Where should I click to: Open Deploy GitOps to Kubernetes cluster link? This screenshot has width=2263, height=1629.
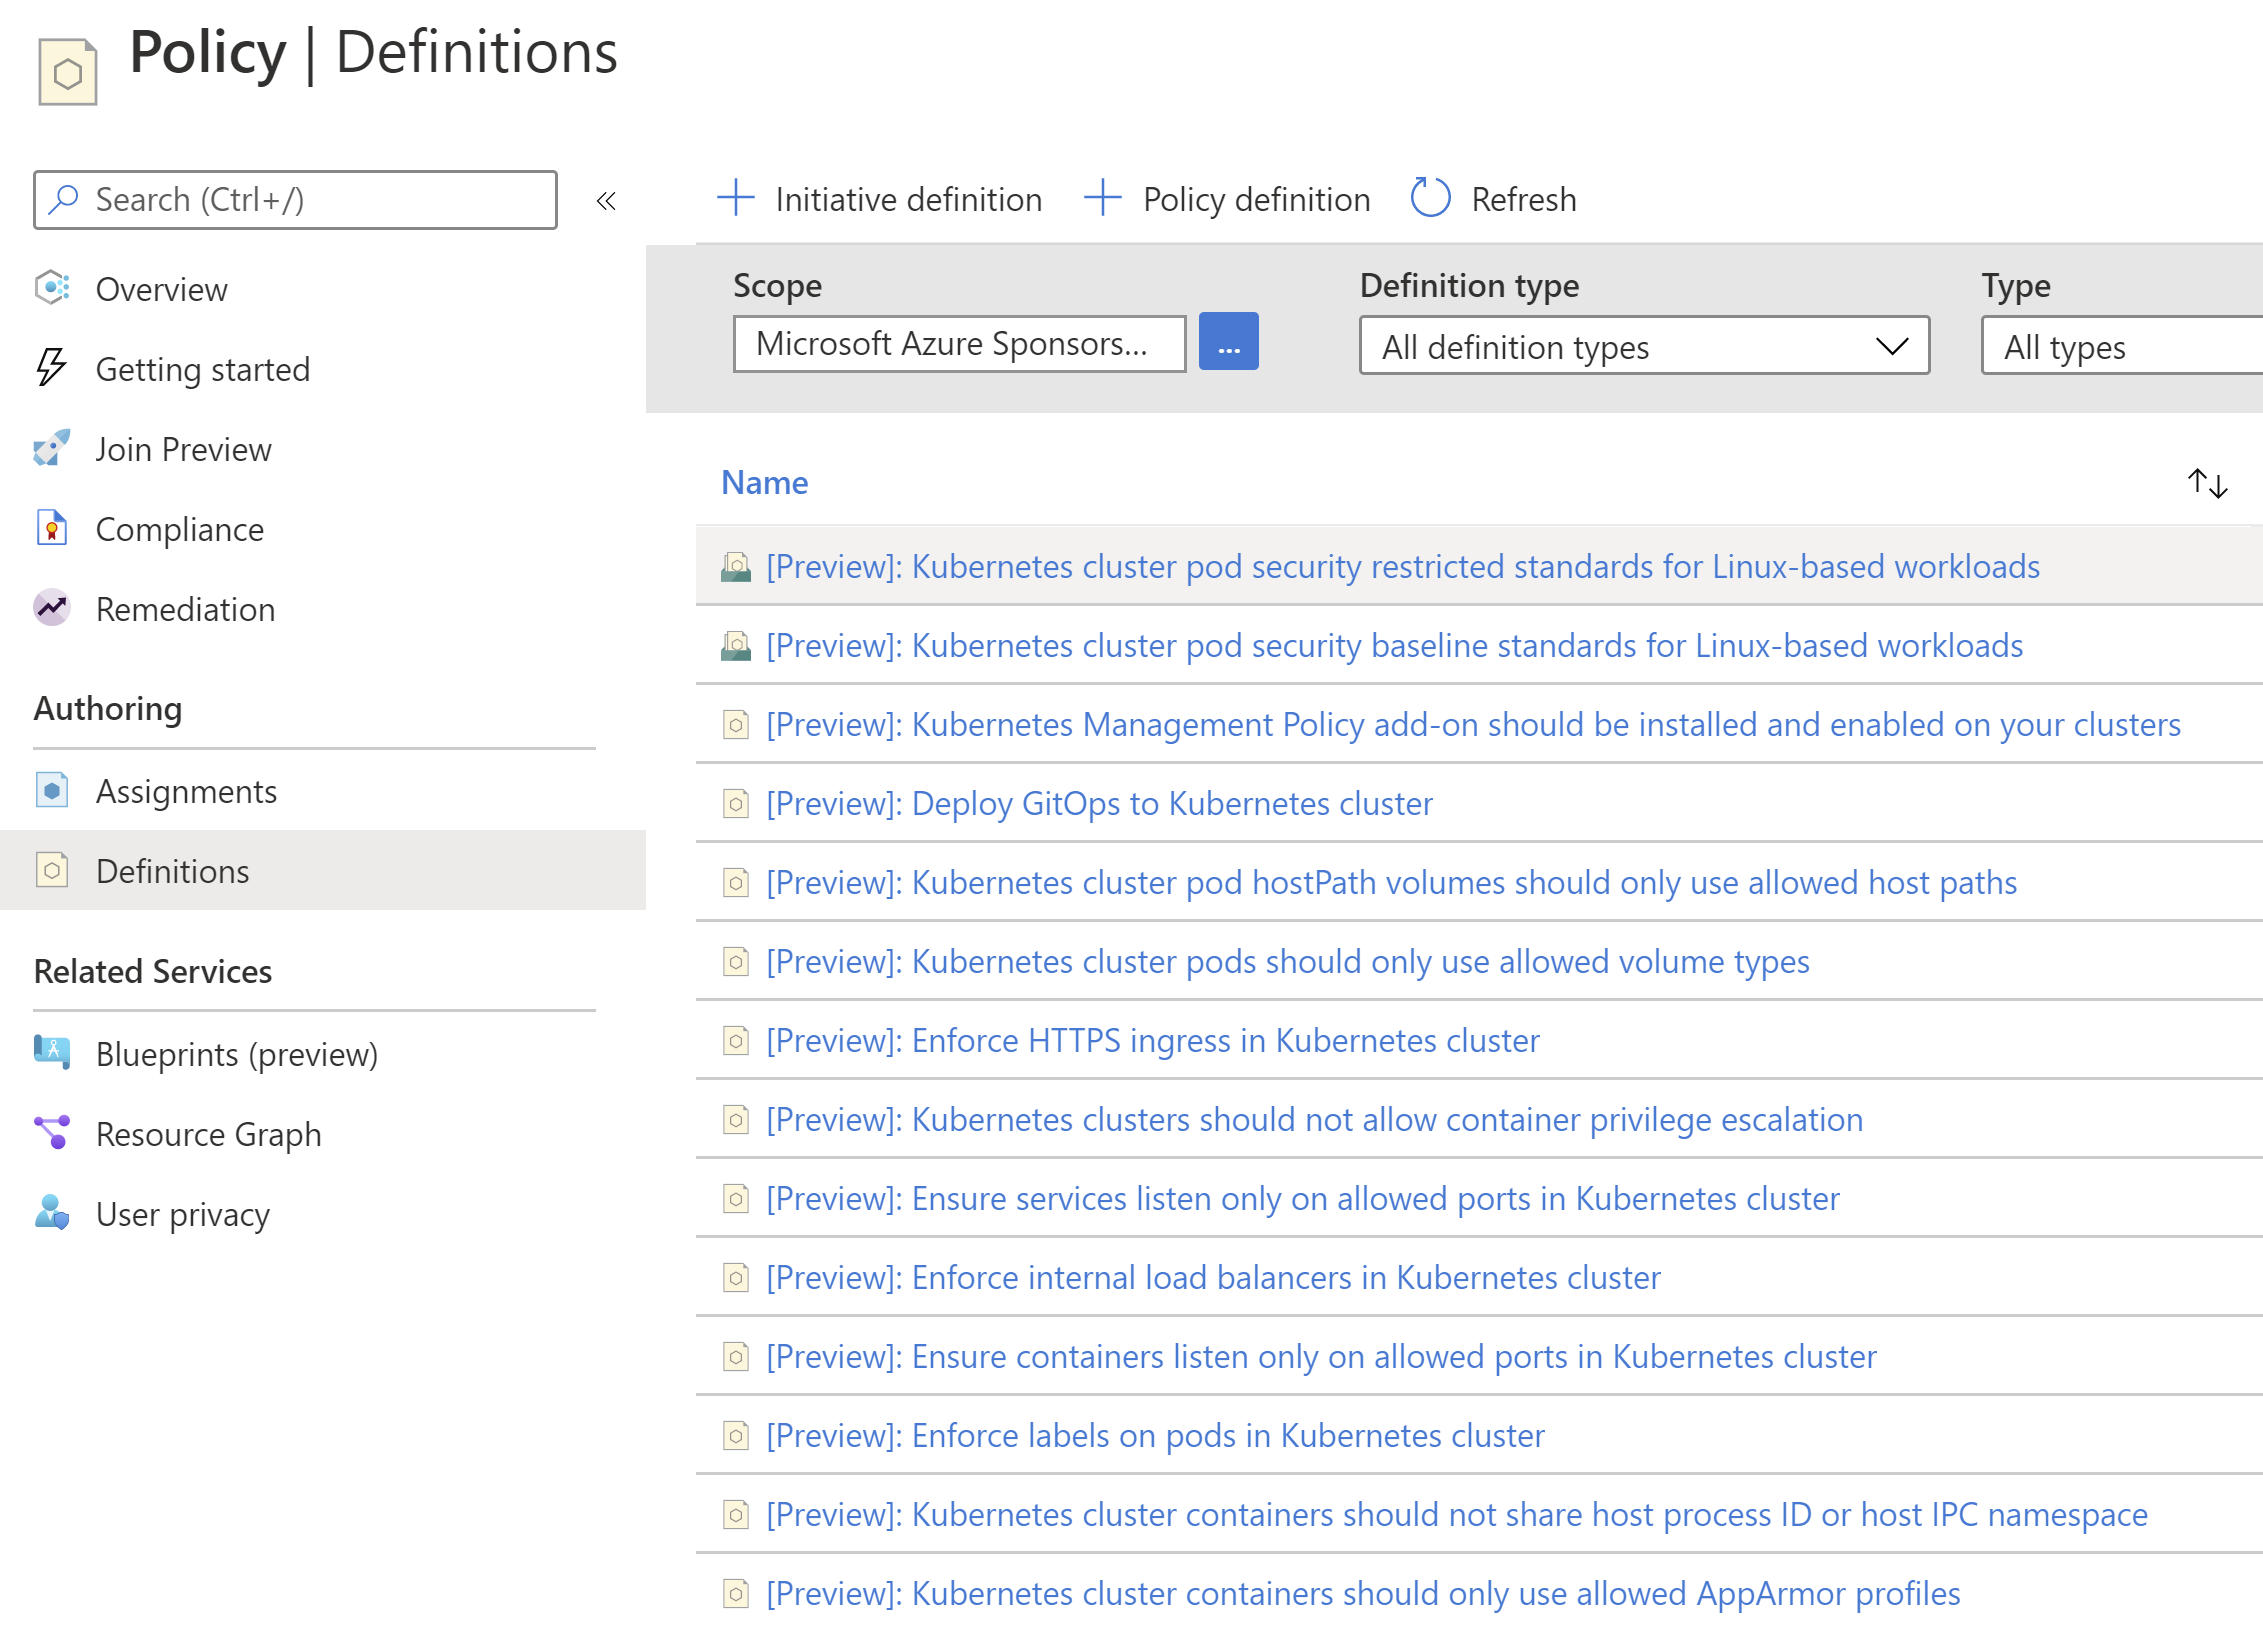click(x=1100, y=804)
